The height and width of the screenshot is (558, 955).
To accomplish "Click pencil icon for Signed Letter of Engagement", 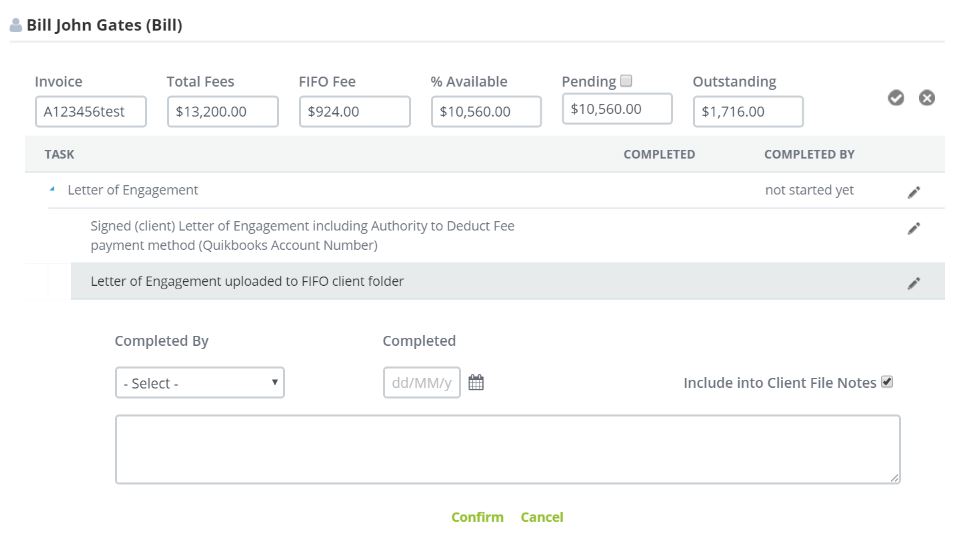I will [913, 229].
